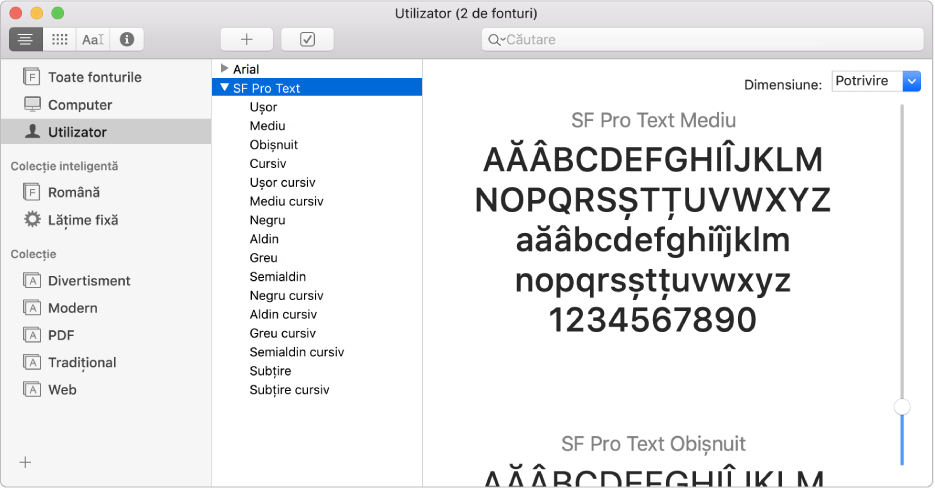Collapse the SF Pro Text family
Viewport: 935px width, 489px height.
point(224,88)
